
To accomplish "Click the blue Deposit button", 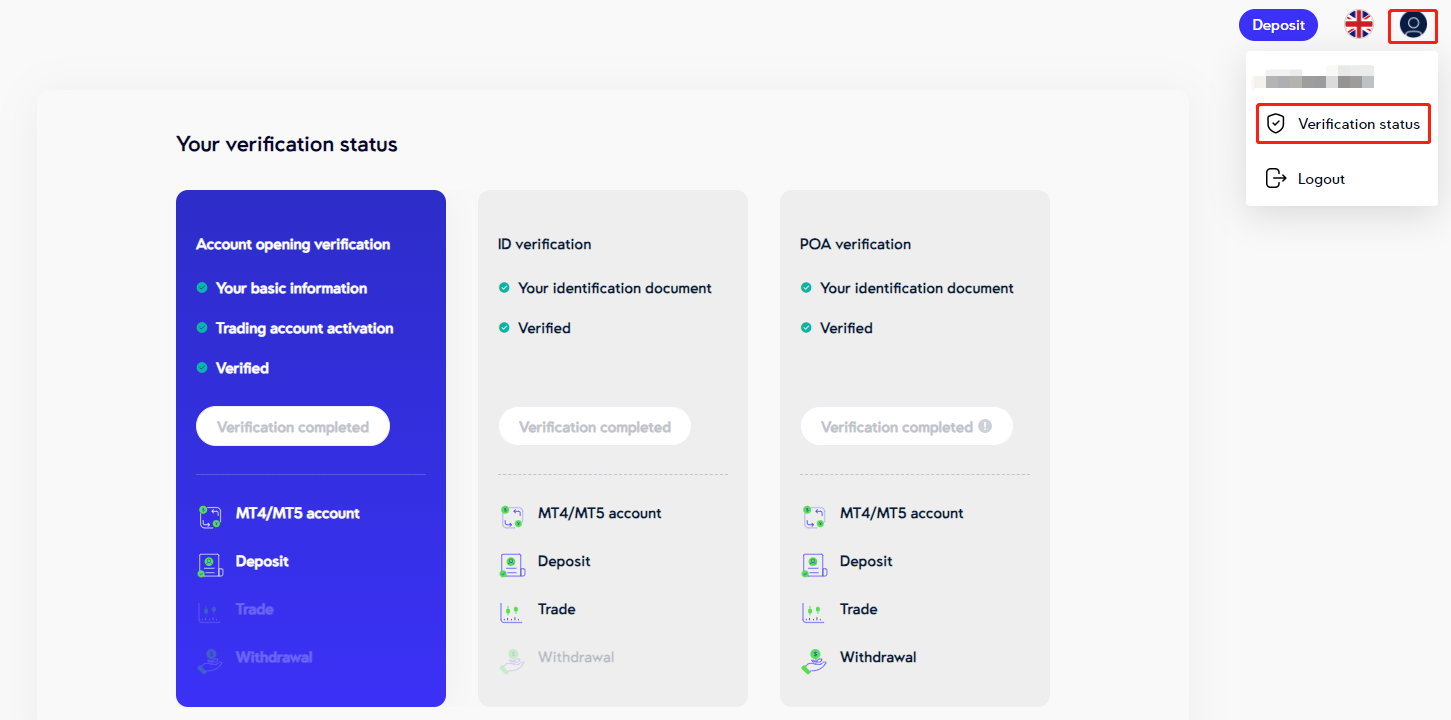I will click(x=1278, y=25).
